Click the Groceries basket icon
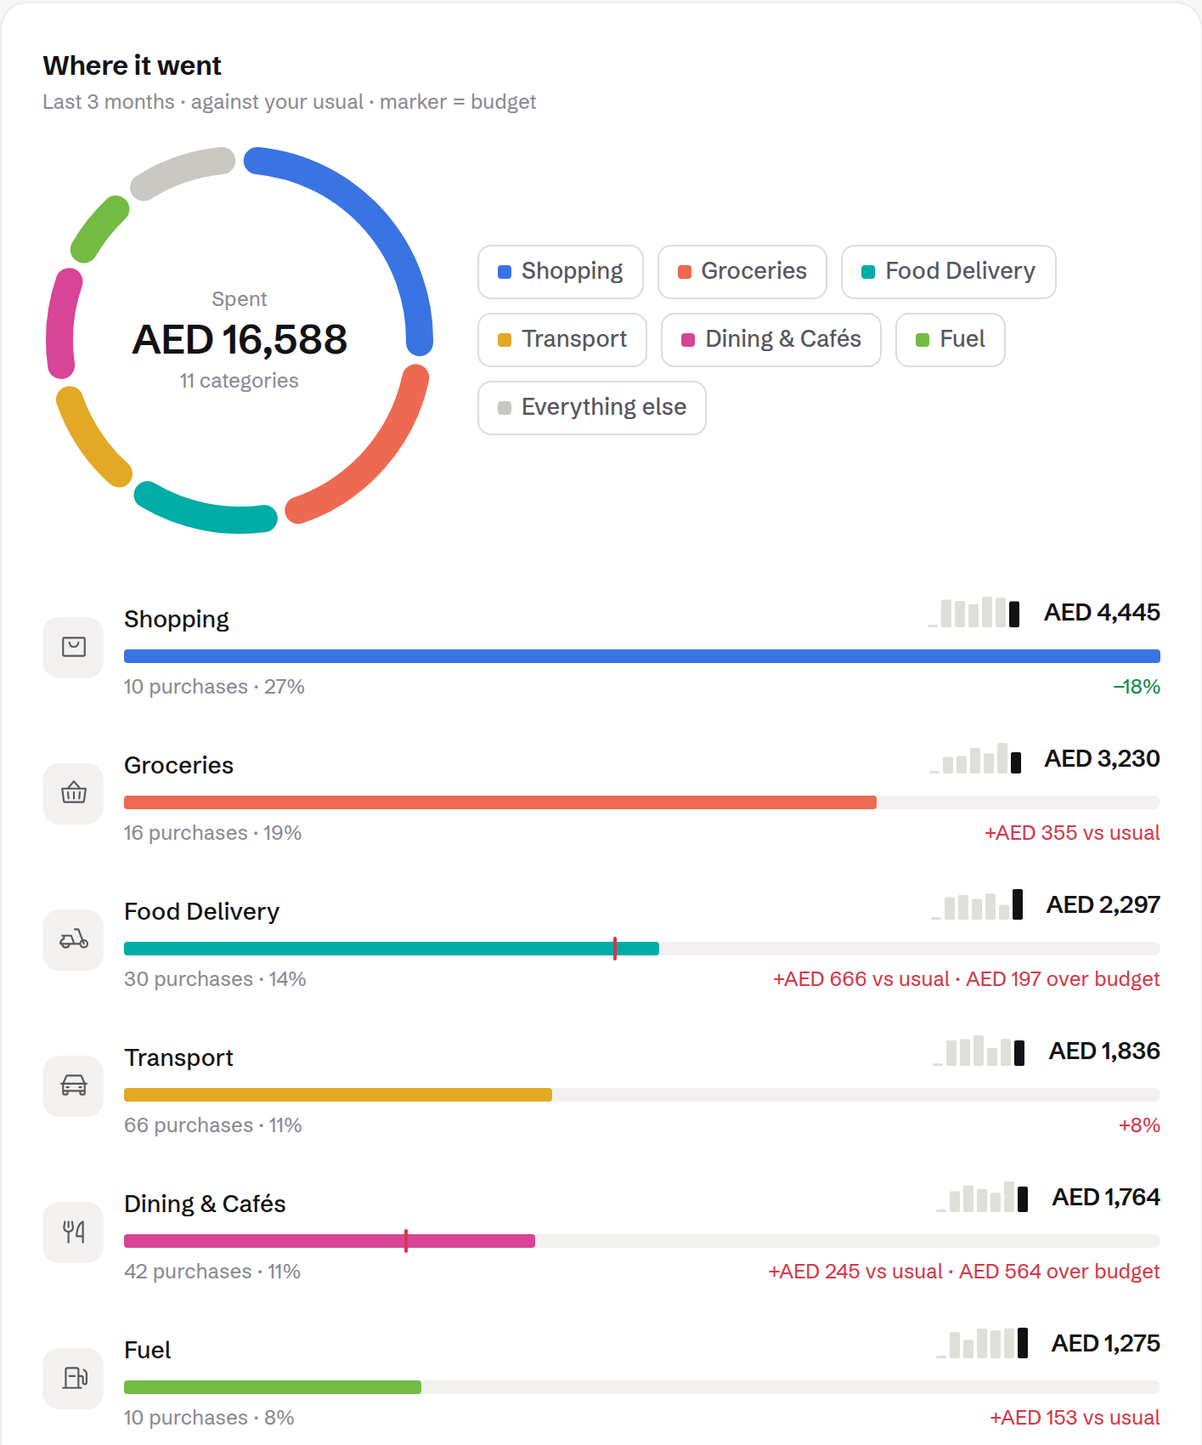Screen dimensions: 1202x1445 (x=73, y=793)
